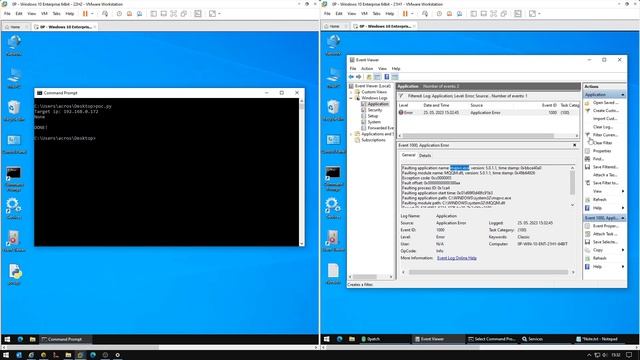The image size is (640, 360).
Task: Select Subscriptions in Event Viewer tree
Action: [x=373, y=140]
